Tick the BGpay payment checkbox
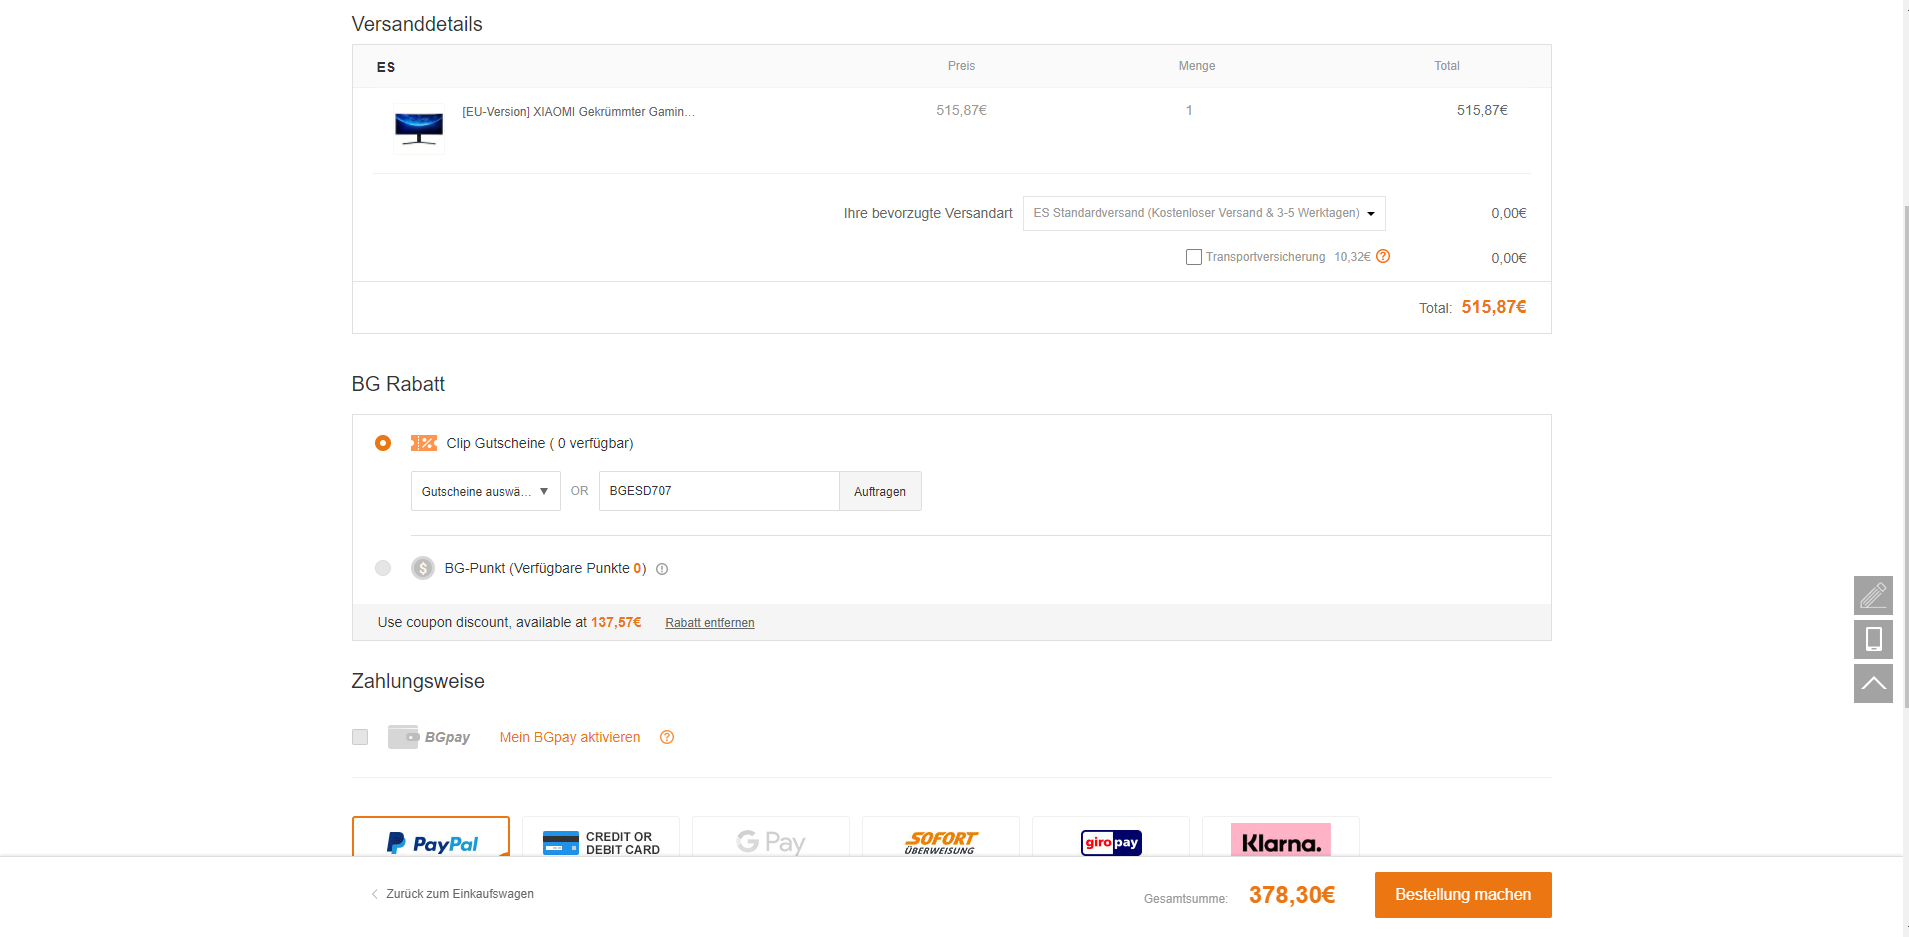The image size is (1909, 937). [x=360, y=737]
